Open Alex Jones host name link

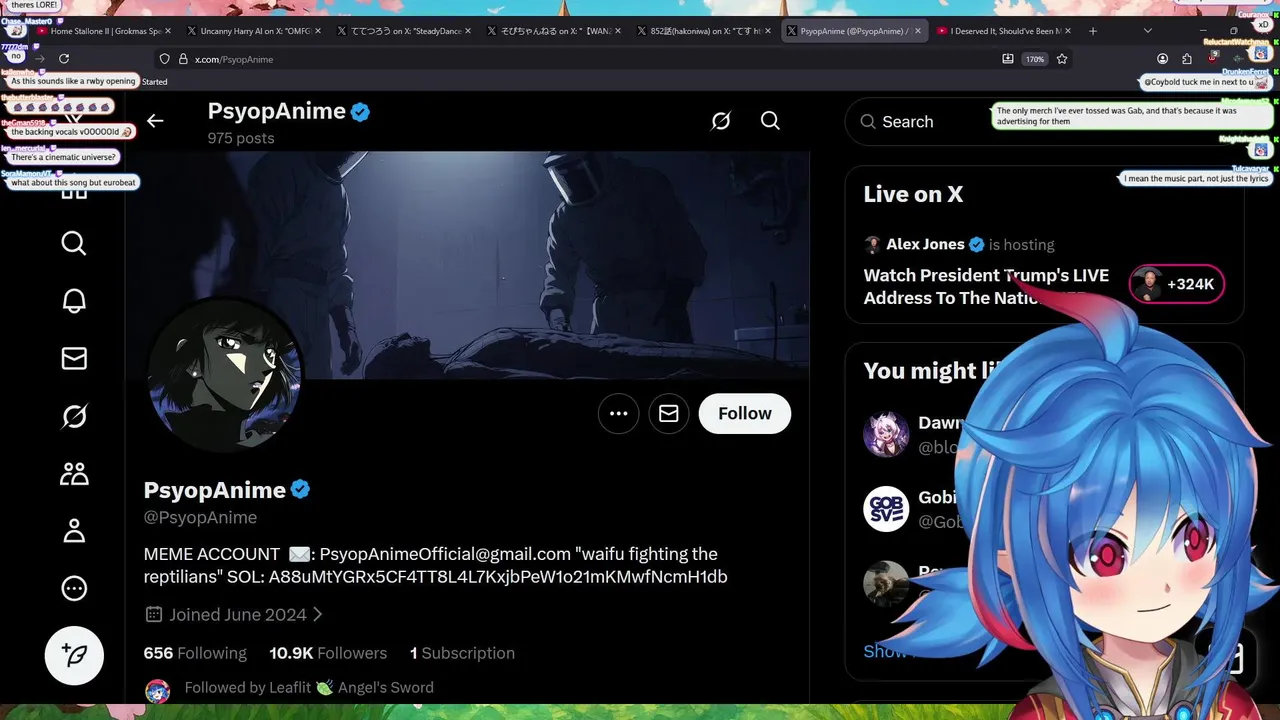pos(925,244)
